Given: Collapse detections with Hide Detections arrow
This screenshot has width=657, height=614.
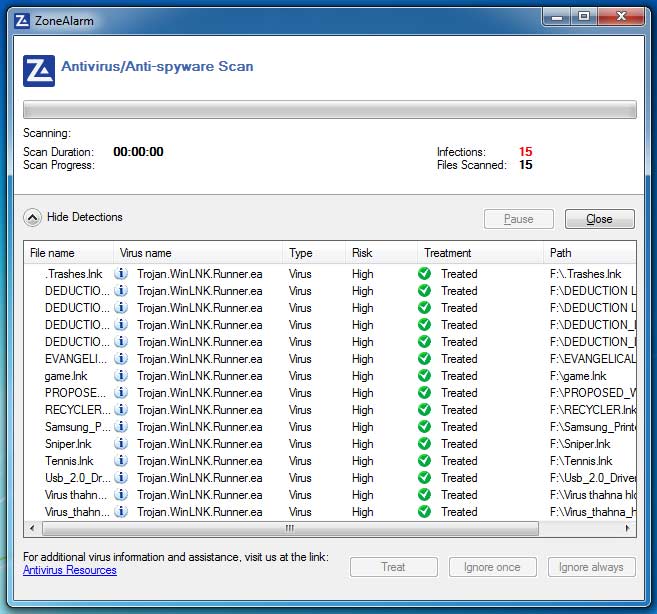Looking at the screenshot, I should (x=32, y=218).
